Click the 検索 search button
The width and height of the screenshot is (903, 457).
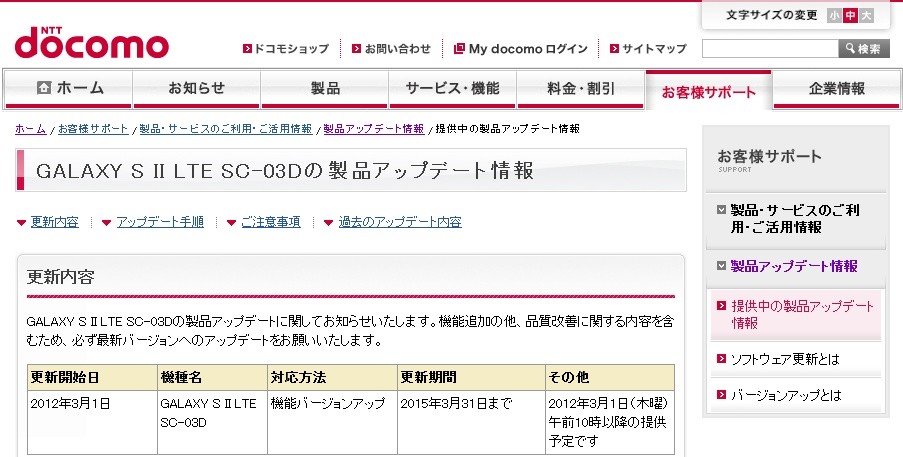coord(864,49)
